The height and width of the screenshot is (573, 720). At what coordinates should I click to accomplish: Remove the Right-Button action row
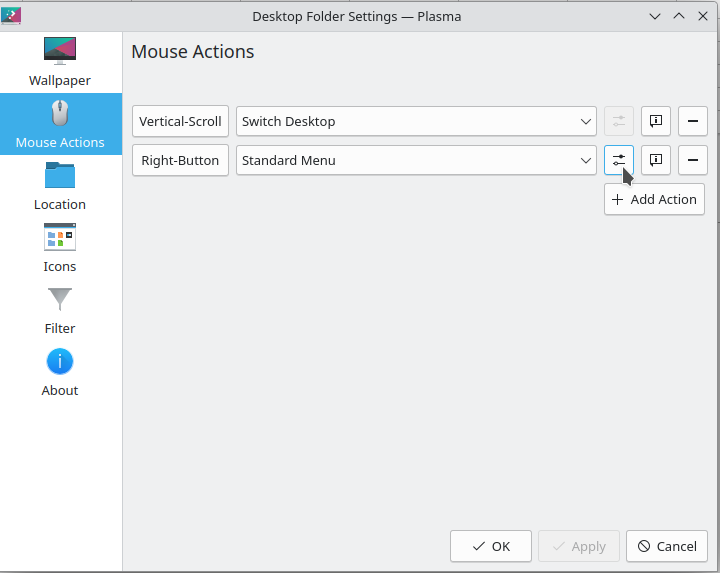coord(693,160)
